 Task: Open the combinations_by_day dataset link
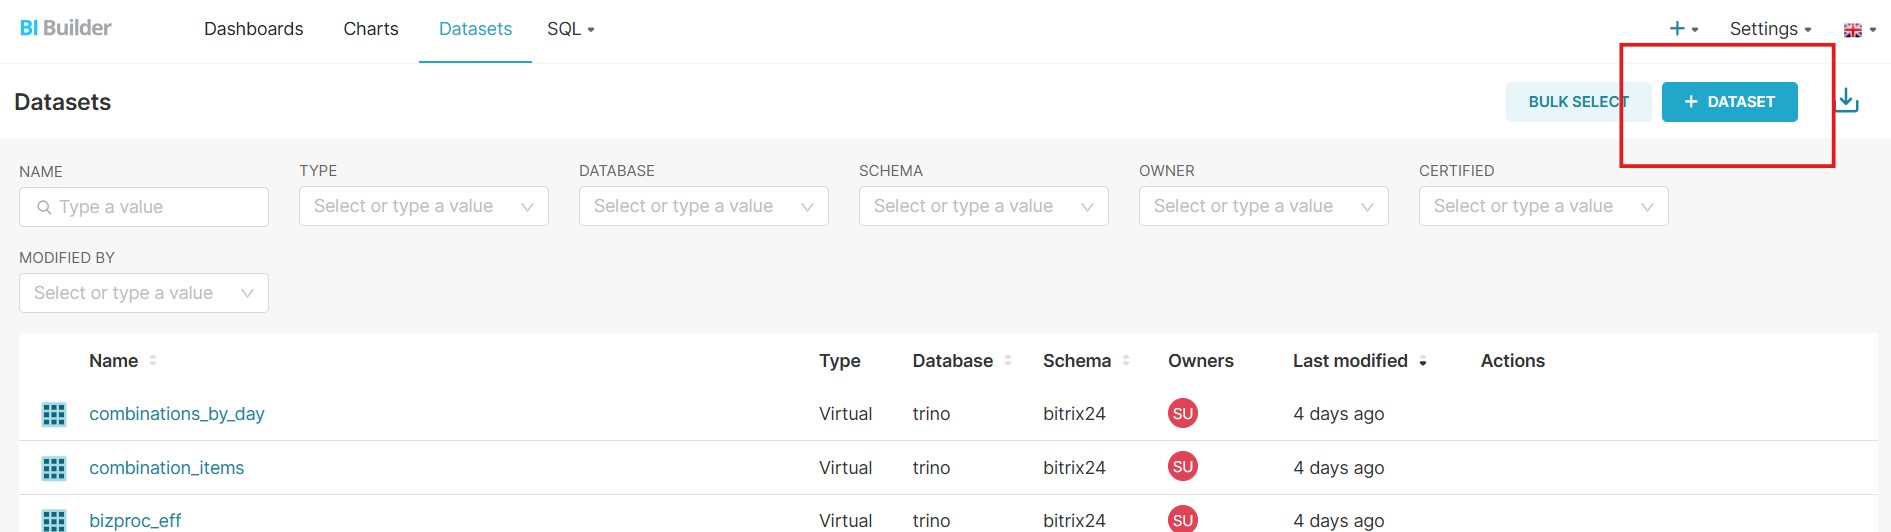[177, 414]
